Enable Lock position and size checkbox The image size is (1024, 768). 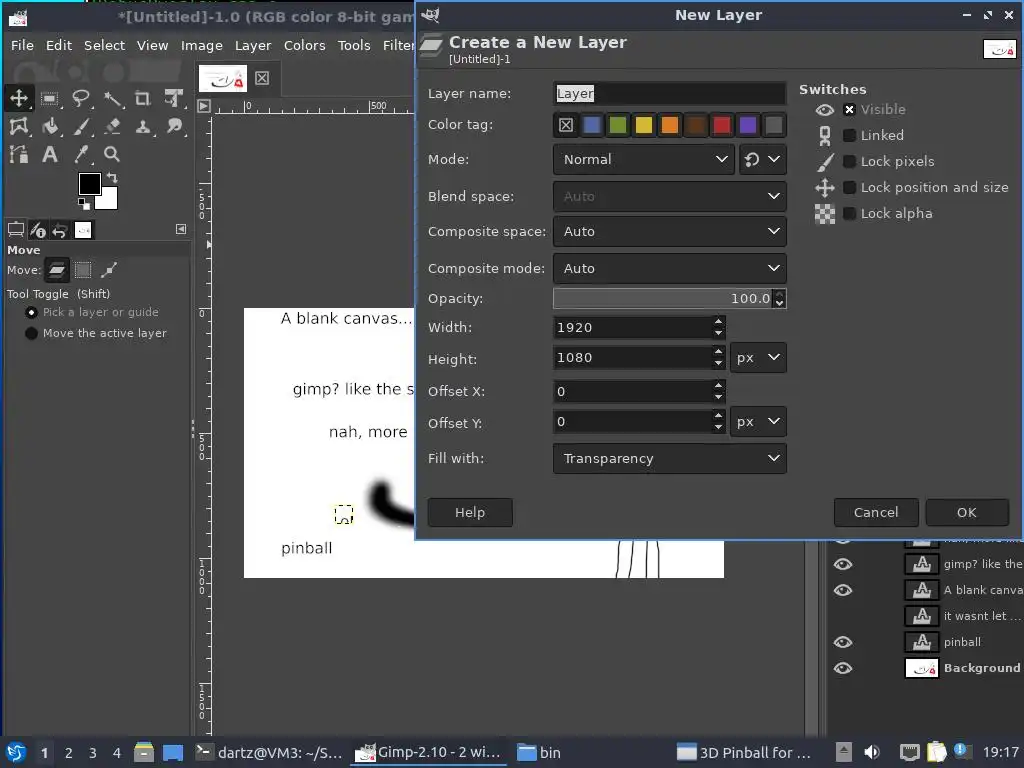click(x=849, y=187)
